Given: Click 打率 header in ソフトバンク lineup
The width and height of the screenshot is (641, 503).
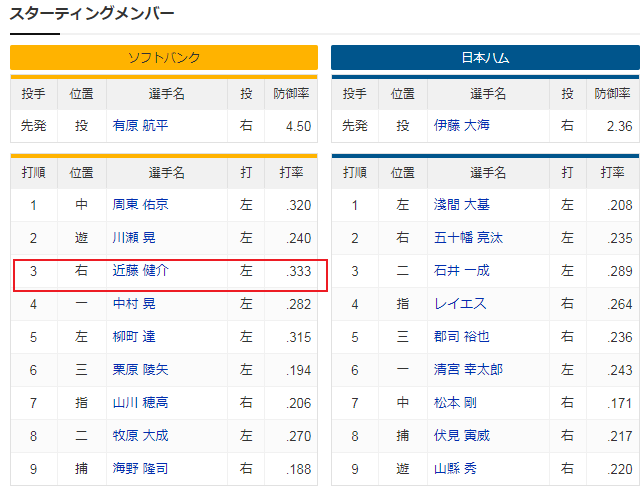Looking at the screenshot, I should [291, 173].
